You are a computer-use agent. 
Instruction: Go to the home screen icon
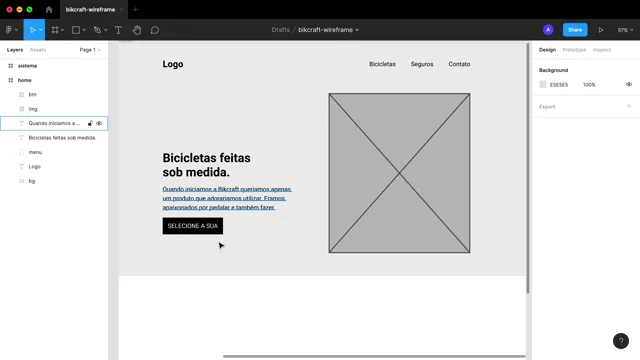49,9
